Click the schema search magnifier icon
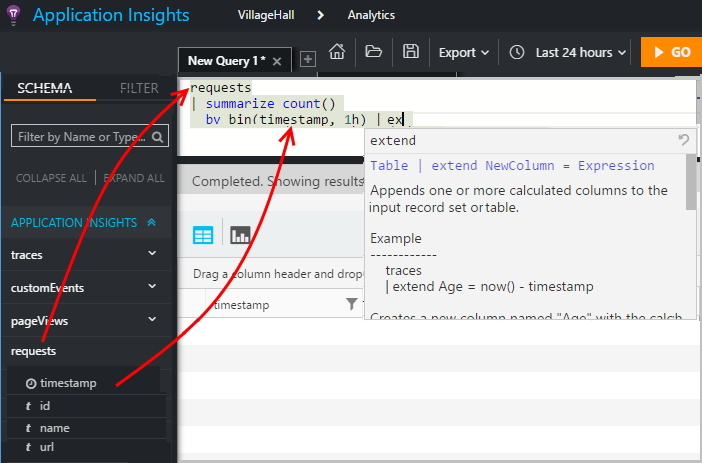This screenshot has height=463, width=702. 157,137
